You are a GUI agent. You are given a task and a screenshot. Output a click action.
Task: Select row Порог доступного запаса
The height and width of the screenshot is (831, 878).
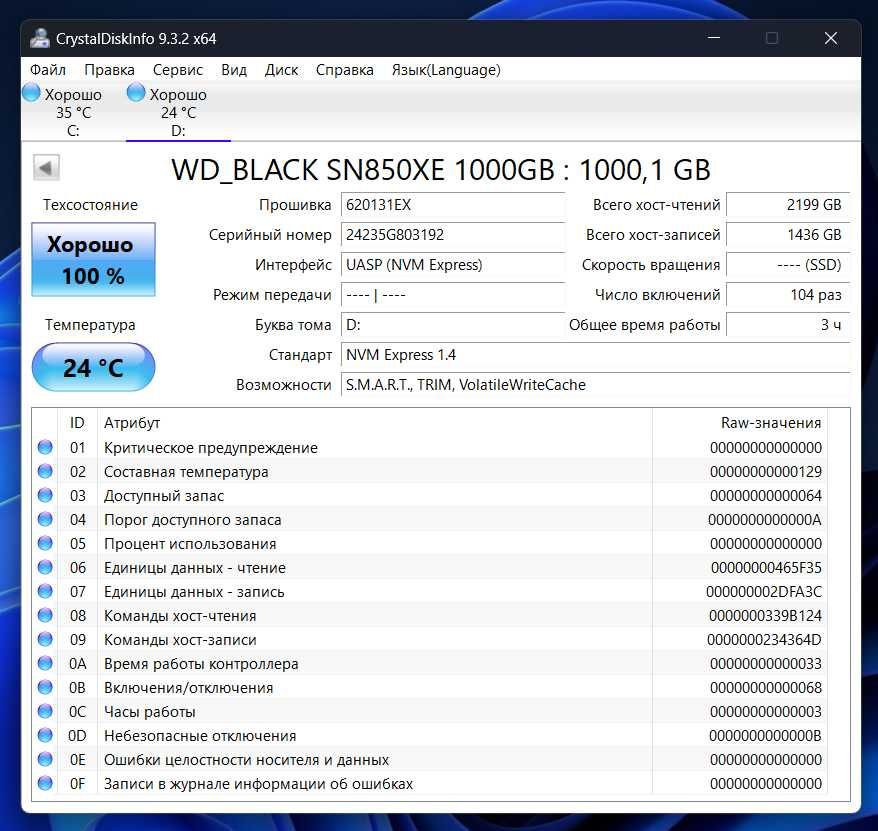(x=430, y=520)
